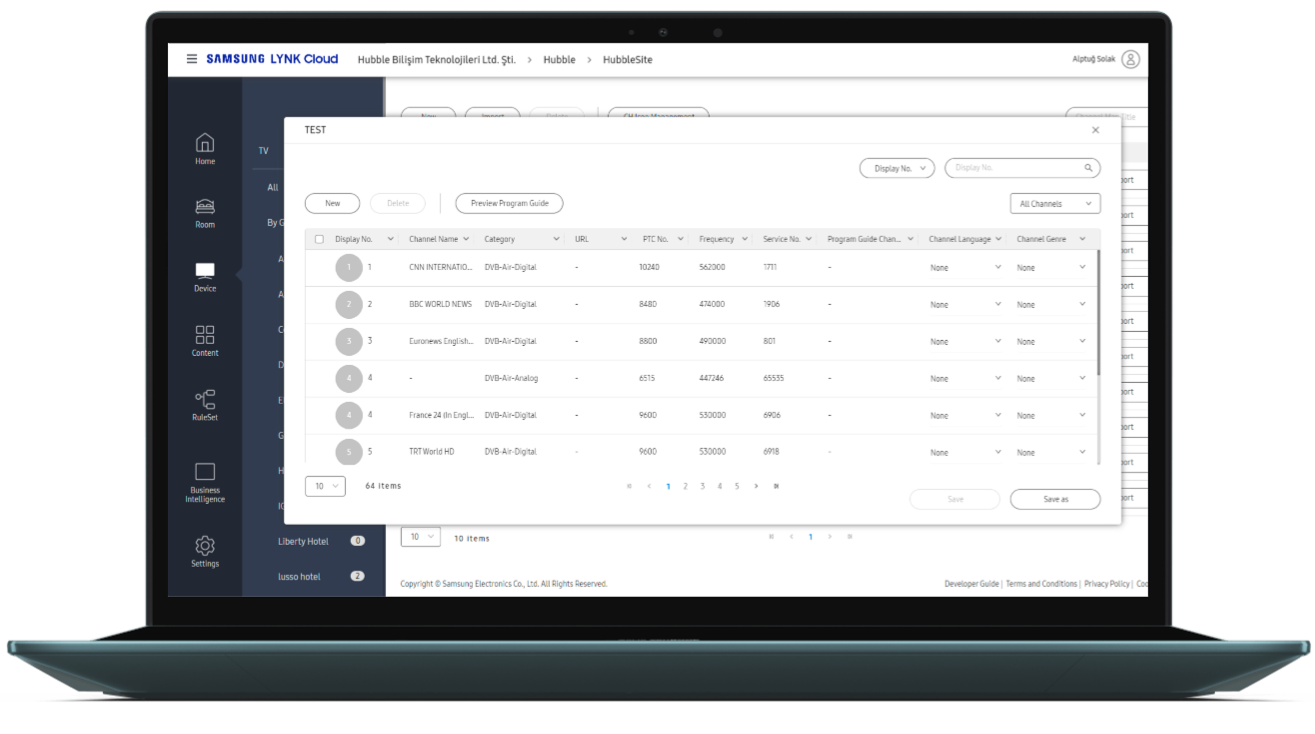Click the Display No. search input field
Viewport: 1315px width, 734px height.
(x=1015, y=168)
